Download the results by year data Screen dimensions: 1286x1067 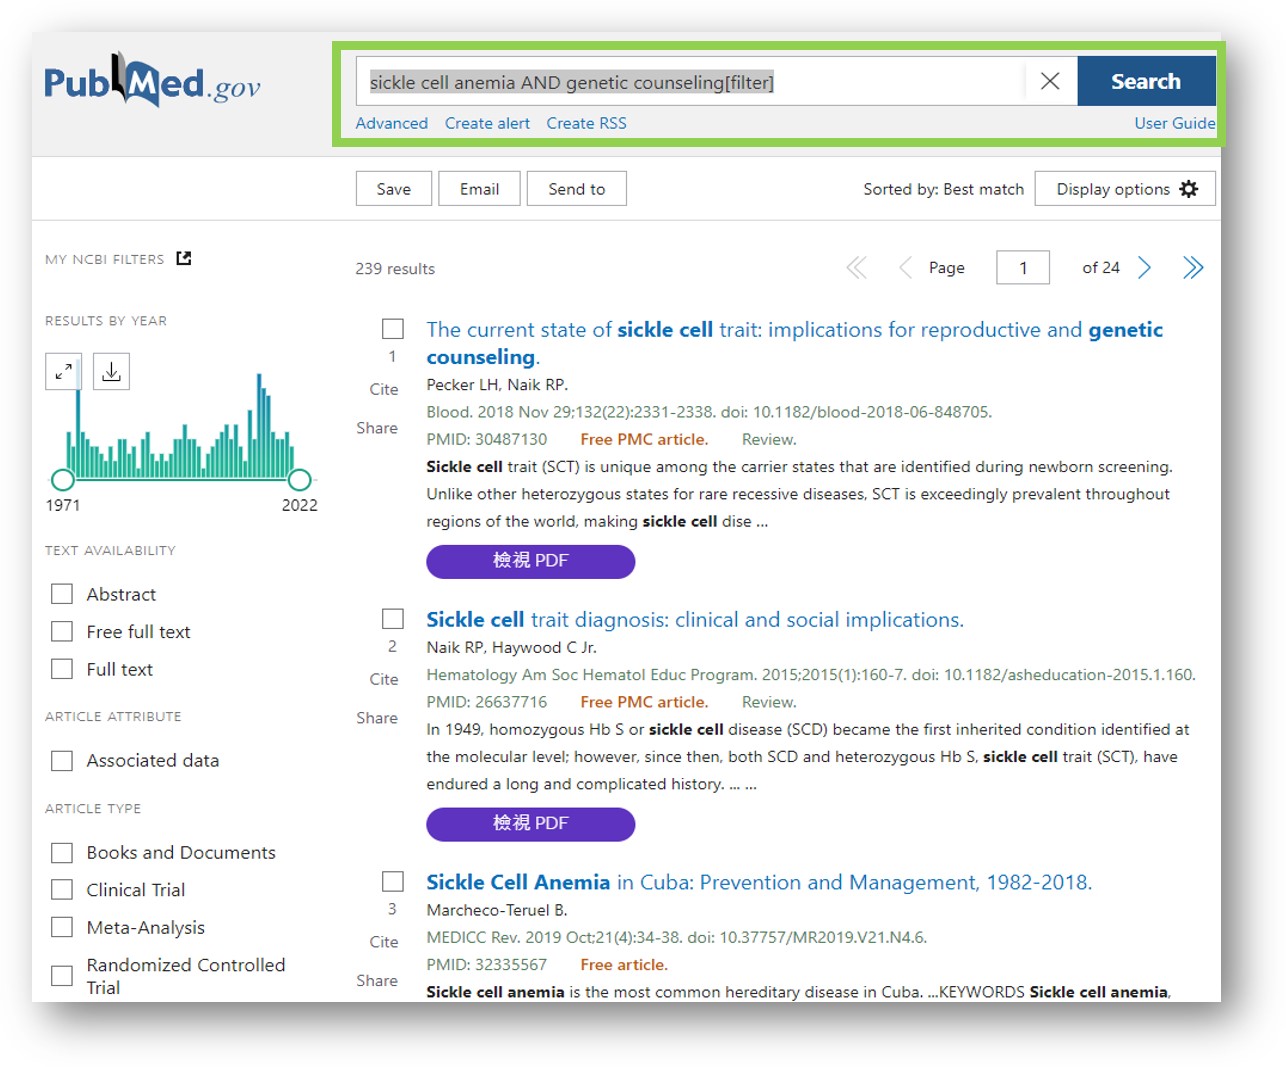pos(111,371)
